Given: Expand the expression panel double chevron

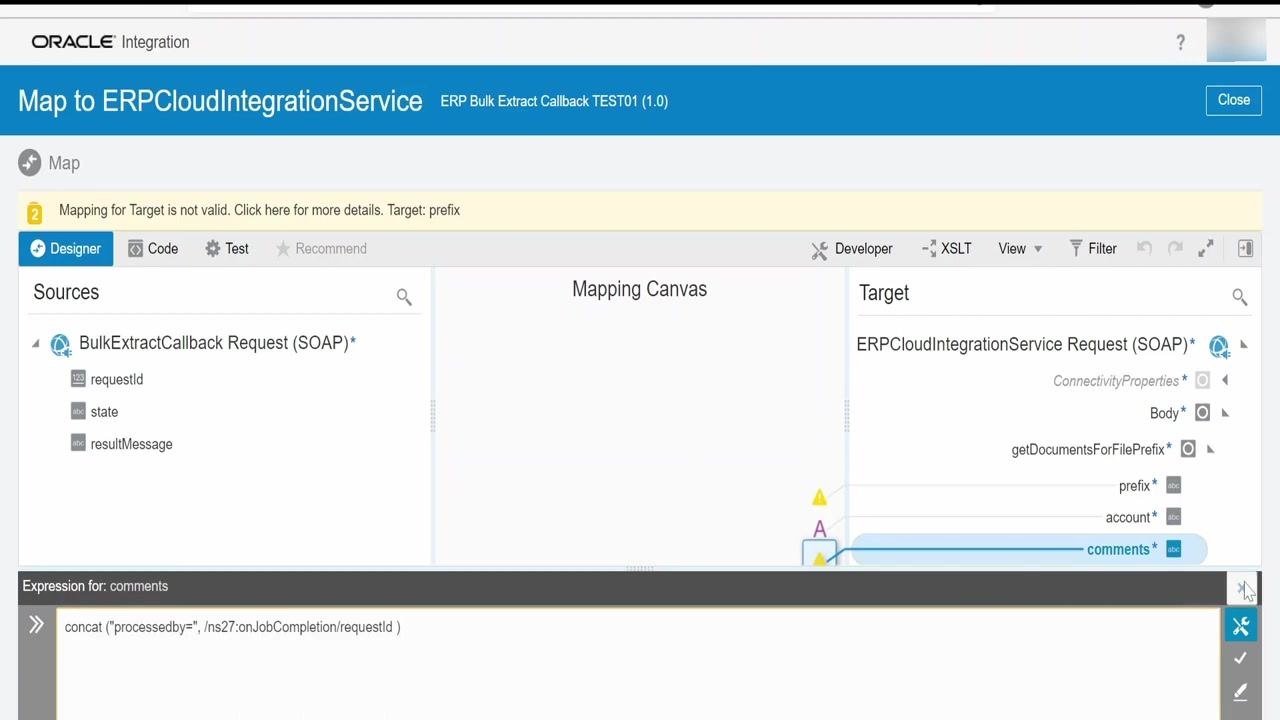Looking at the screenshot, I should coord(37,625).
